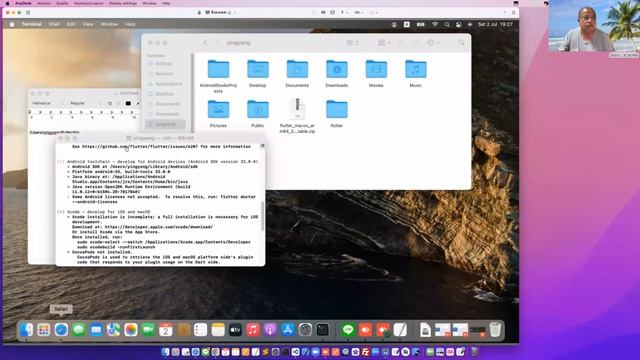Open the Public folder icon
The height and width of the screenshot is (360, 640).
258,109
